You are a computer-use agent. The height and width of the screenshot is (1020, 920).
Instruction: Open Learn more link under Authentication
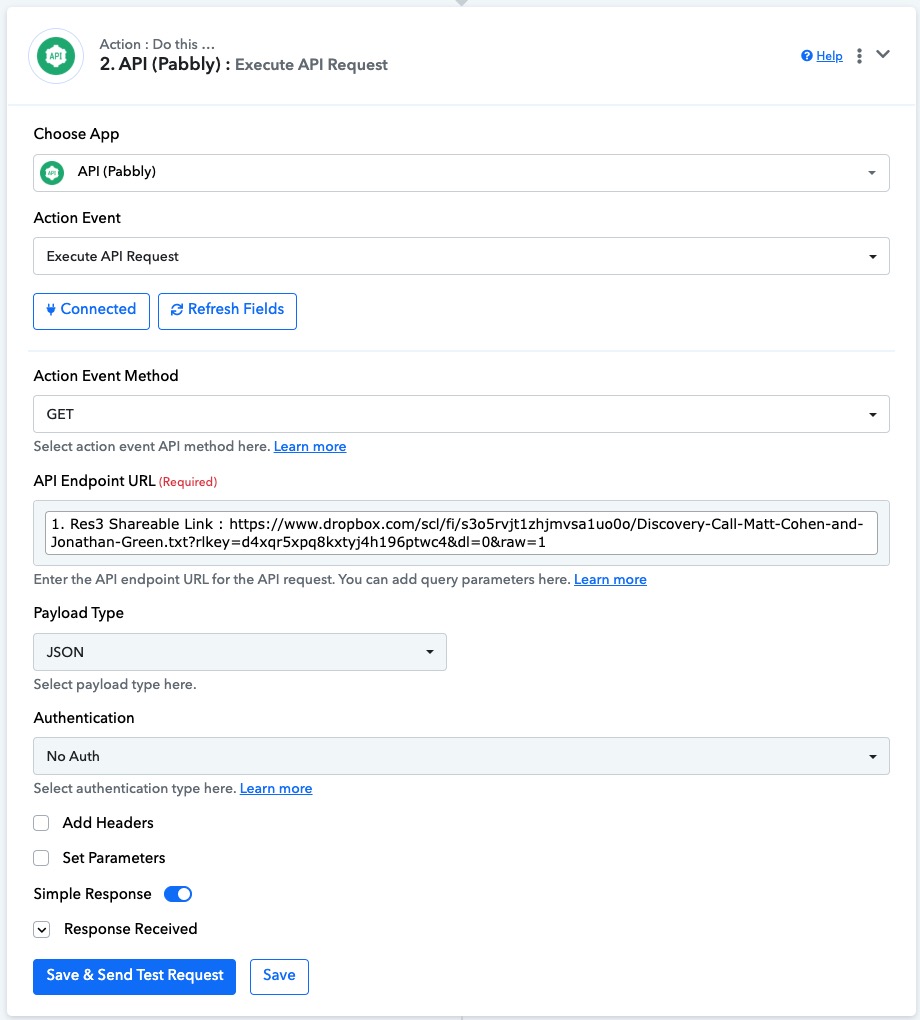pyautogui.click(x=276, y=788)
